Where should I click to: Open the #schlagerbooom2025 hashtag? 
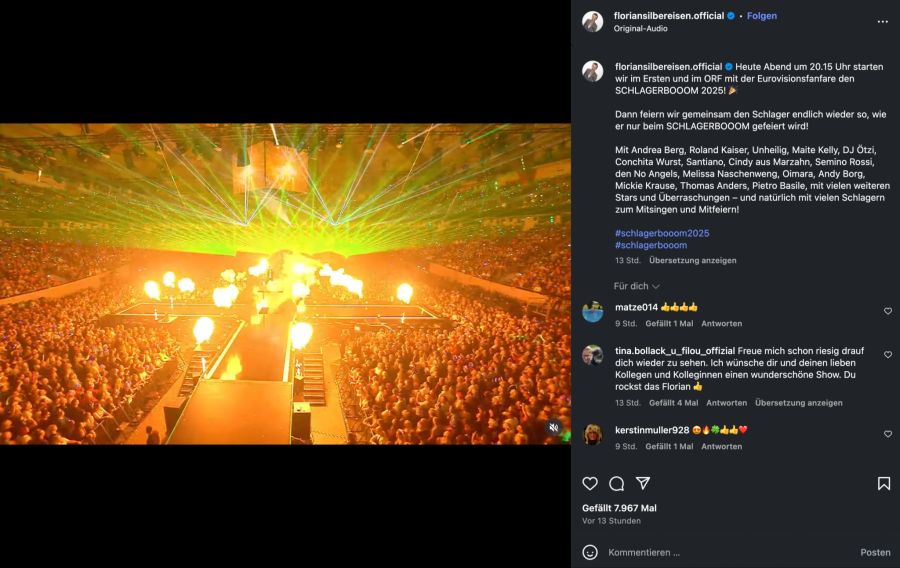(x=662, y=233)
